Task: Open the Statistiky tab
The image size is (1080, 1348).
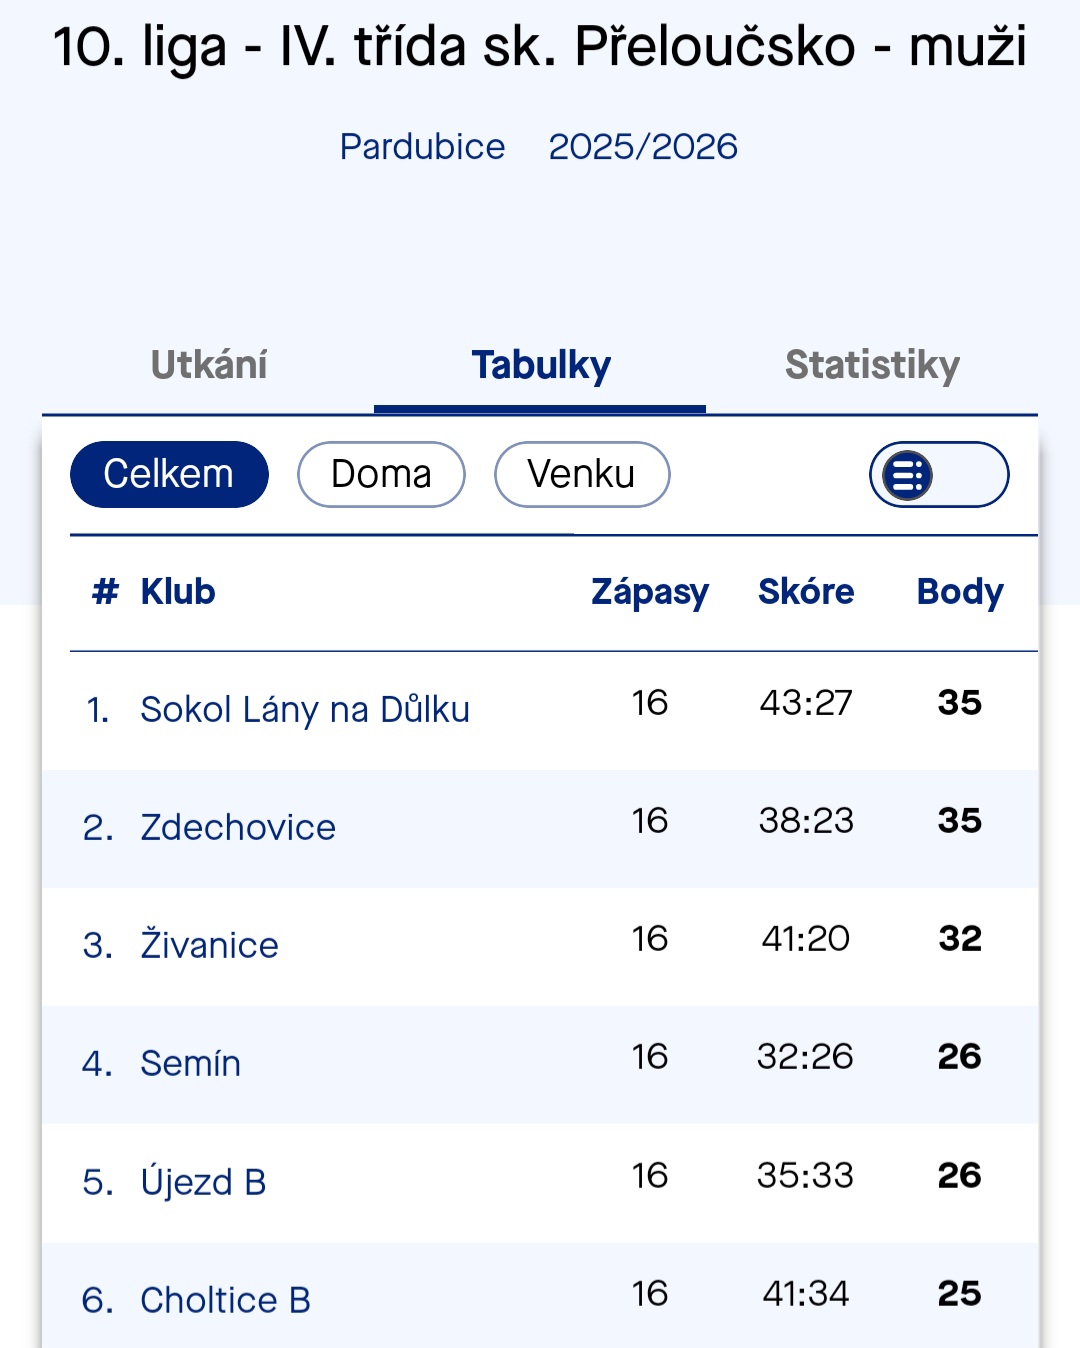Action: pos(872,365)
